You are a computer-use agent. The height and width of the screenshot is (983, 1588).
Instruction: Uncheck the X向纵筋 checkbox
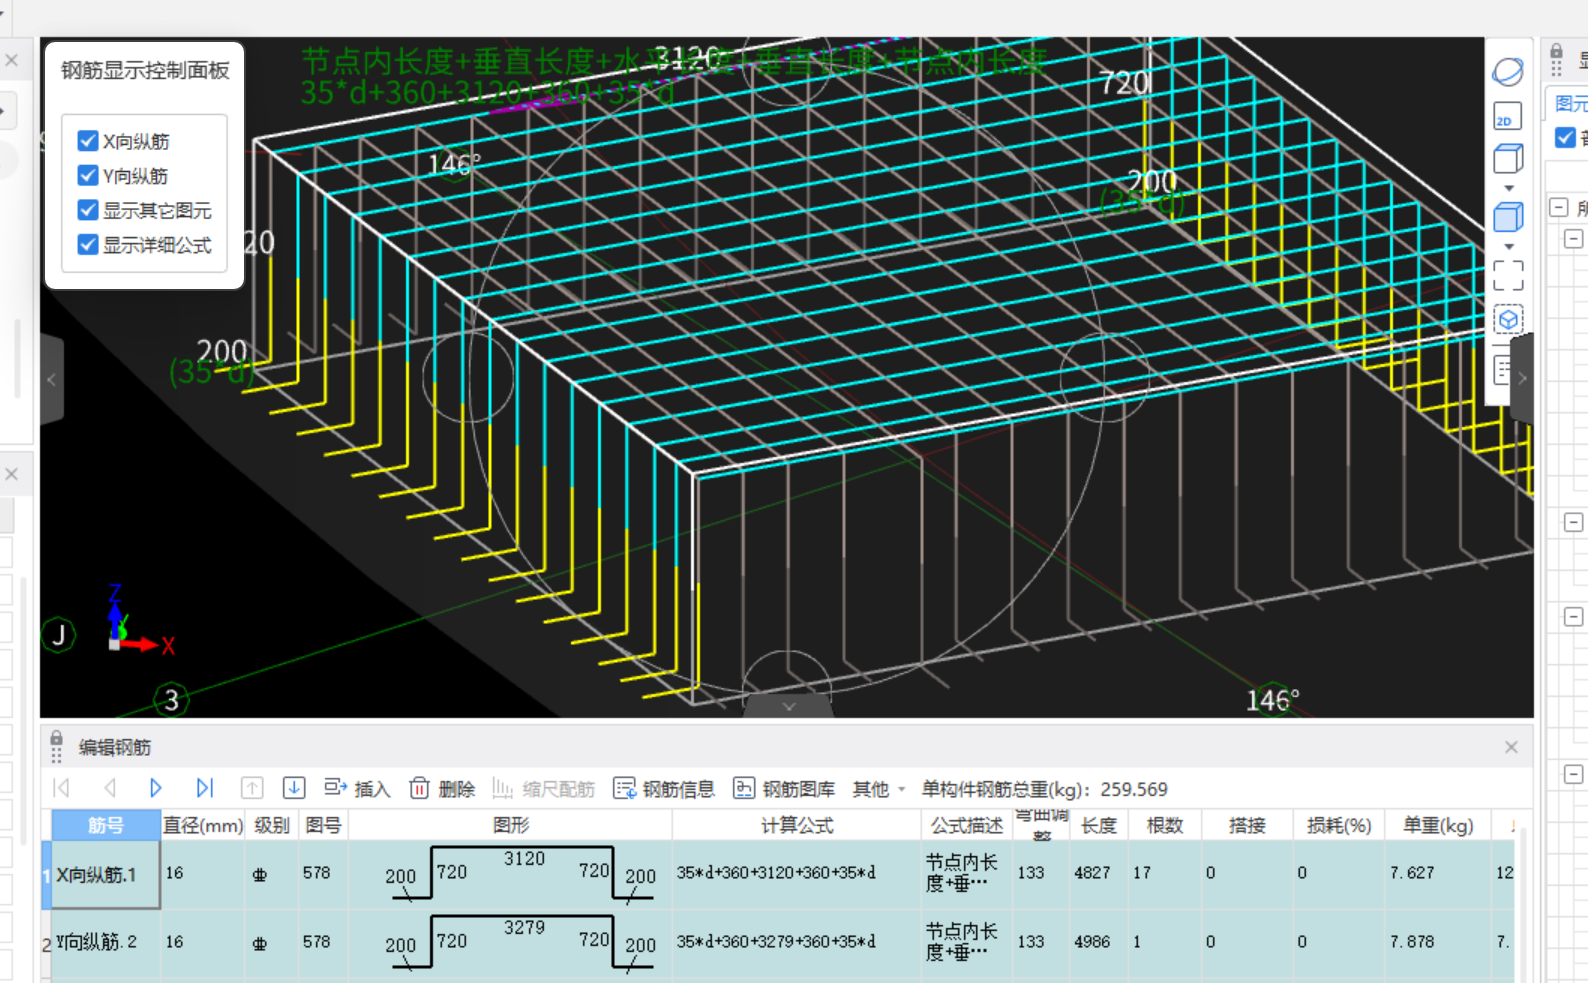pos(88,141)
